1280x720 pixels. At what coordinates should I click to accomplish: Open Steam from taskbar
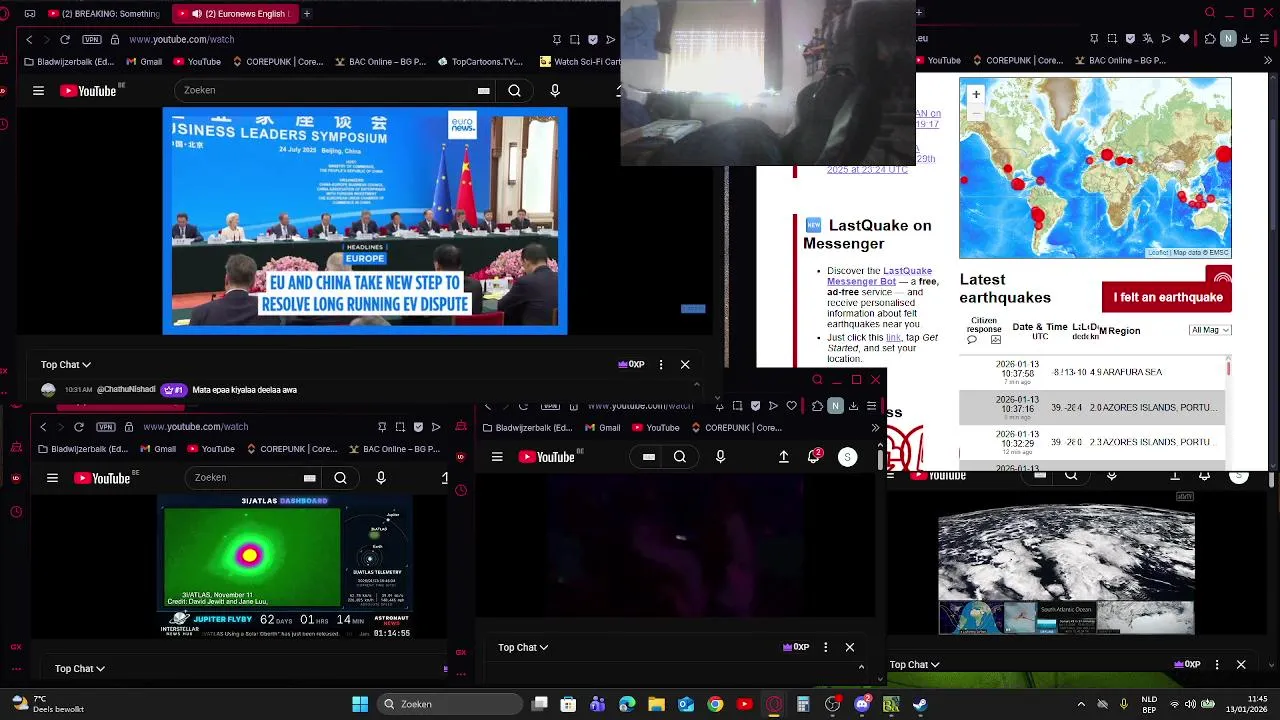coord(920,704)
